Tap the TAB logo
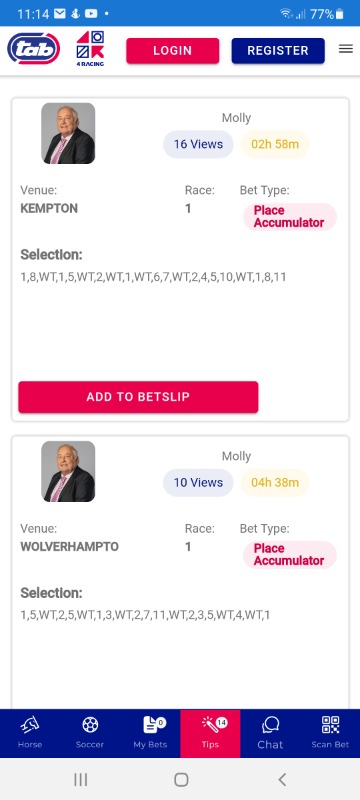The width and height of the screenshot is (360, 800). 34,49
